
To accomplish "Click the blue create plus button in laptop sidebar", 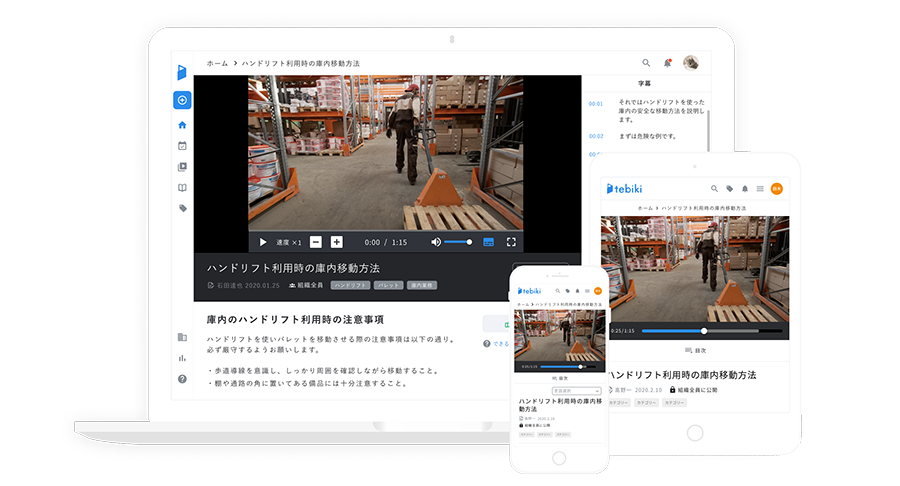I will point(182,100).
